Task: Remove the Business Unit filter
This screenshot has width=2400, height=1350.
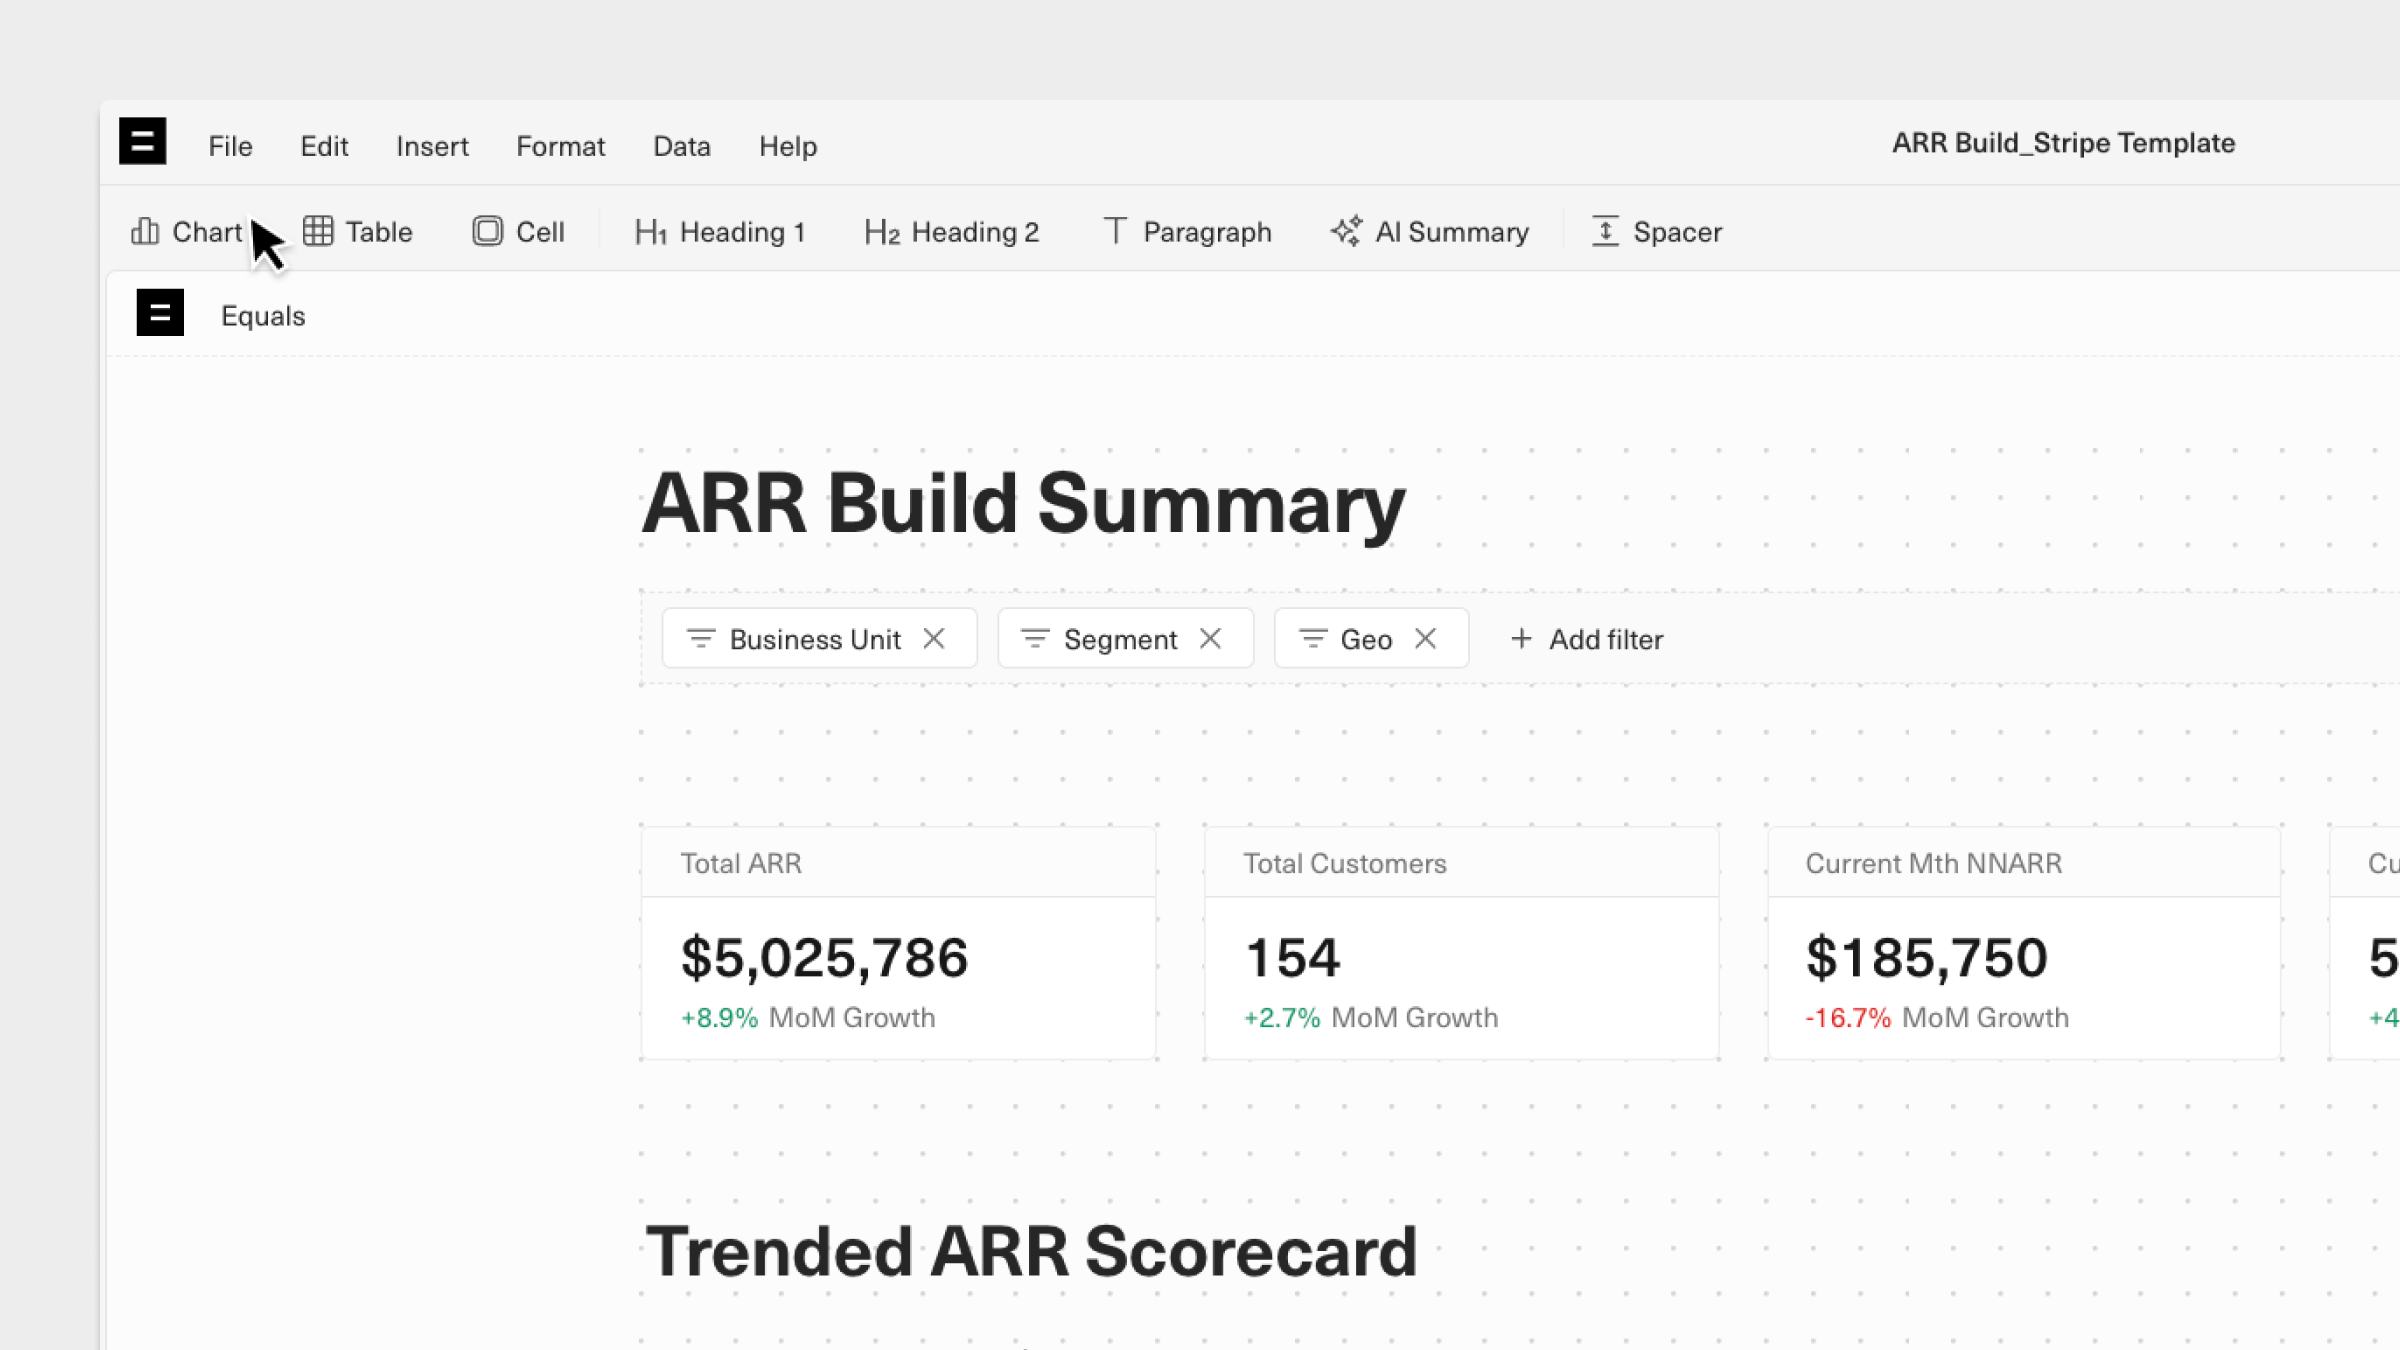Action: click(934, 639)
